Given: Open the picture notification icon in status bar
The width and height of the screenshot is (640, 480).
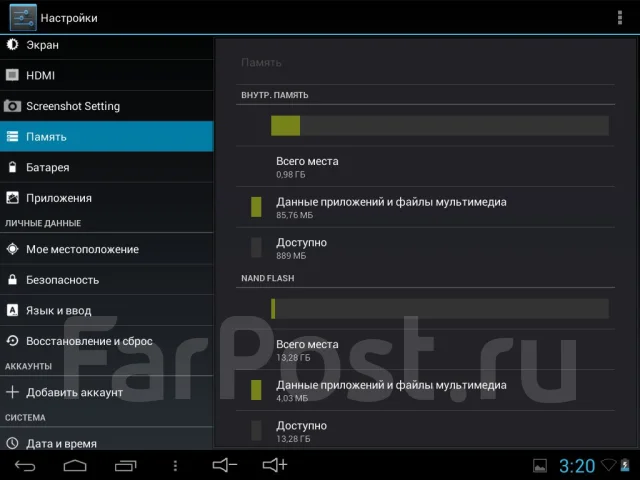Looking at the screenshot, I should tap(540, 466).
